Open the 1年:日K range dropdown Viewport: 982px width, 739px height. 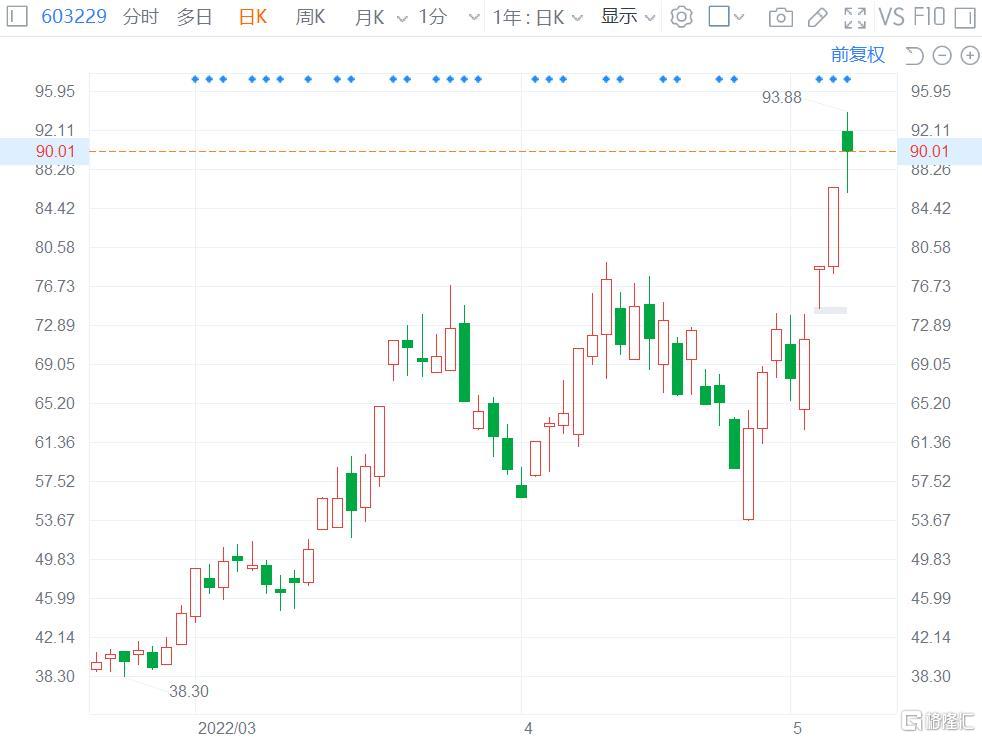537,17
